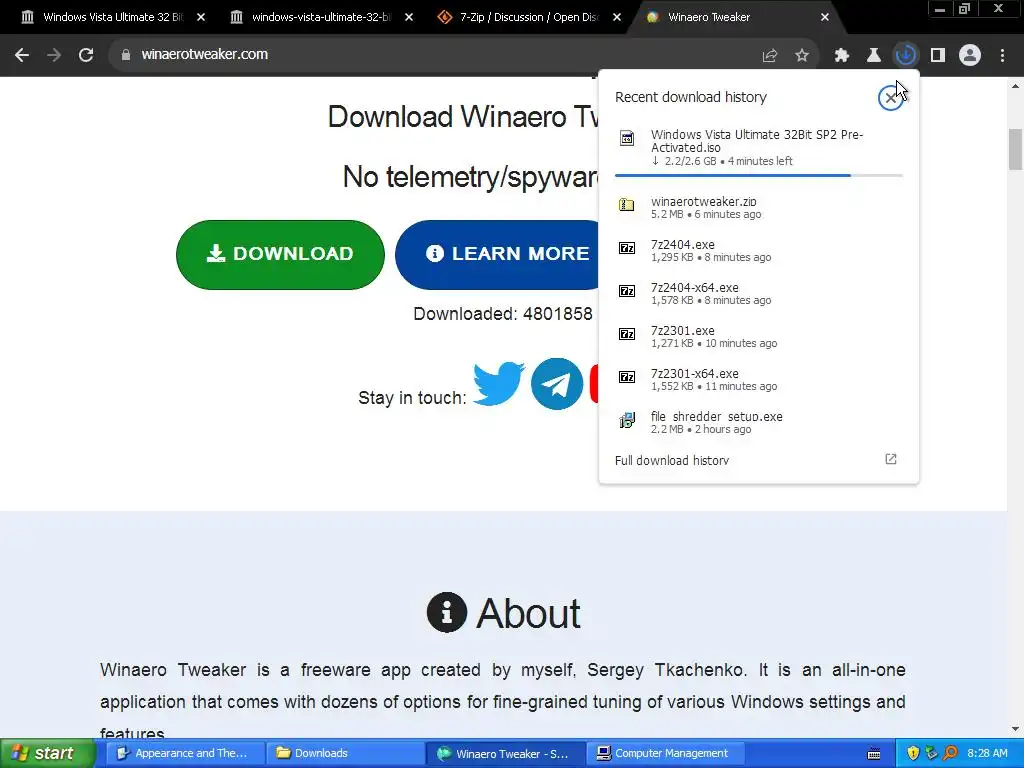The image size is (1024, 768).
Task: Open 7z2301-x64.exe download entry
Action: [x=759, y=379]
